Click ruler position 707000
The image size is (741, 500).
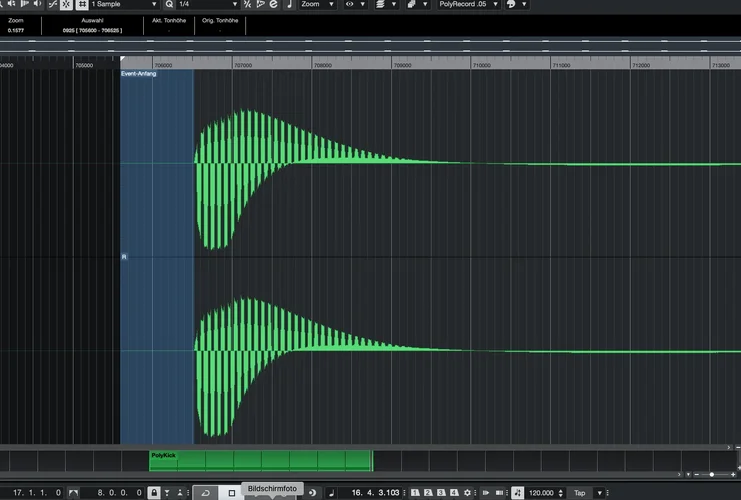243,65
